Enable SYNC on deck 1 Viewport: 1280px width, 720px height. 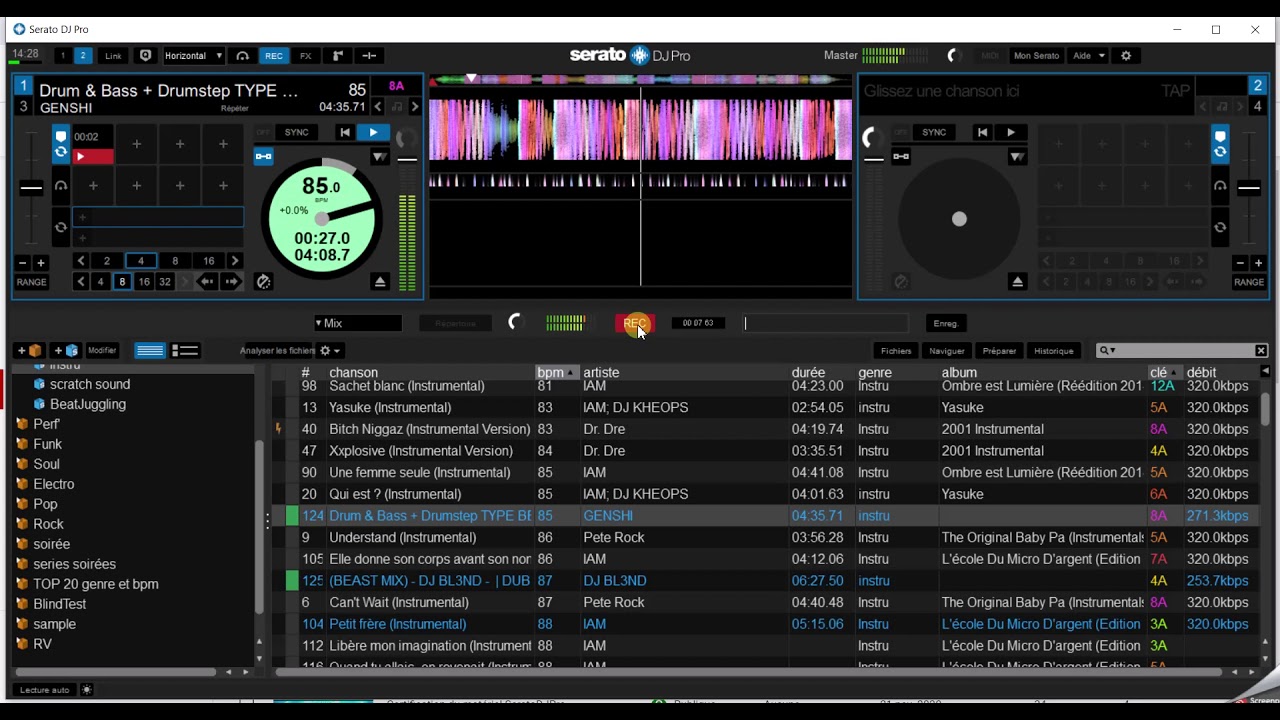297,132
